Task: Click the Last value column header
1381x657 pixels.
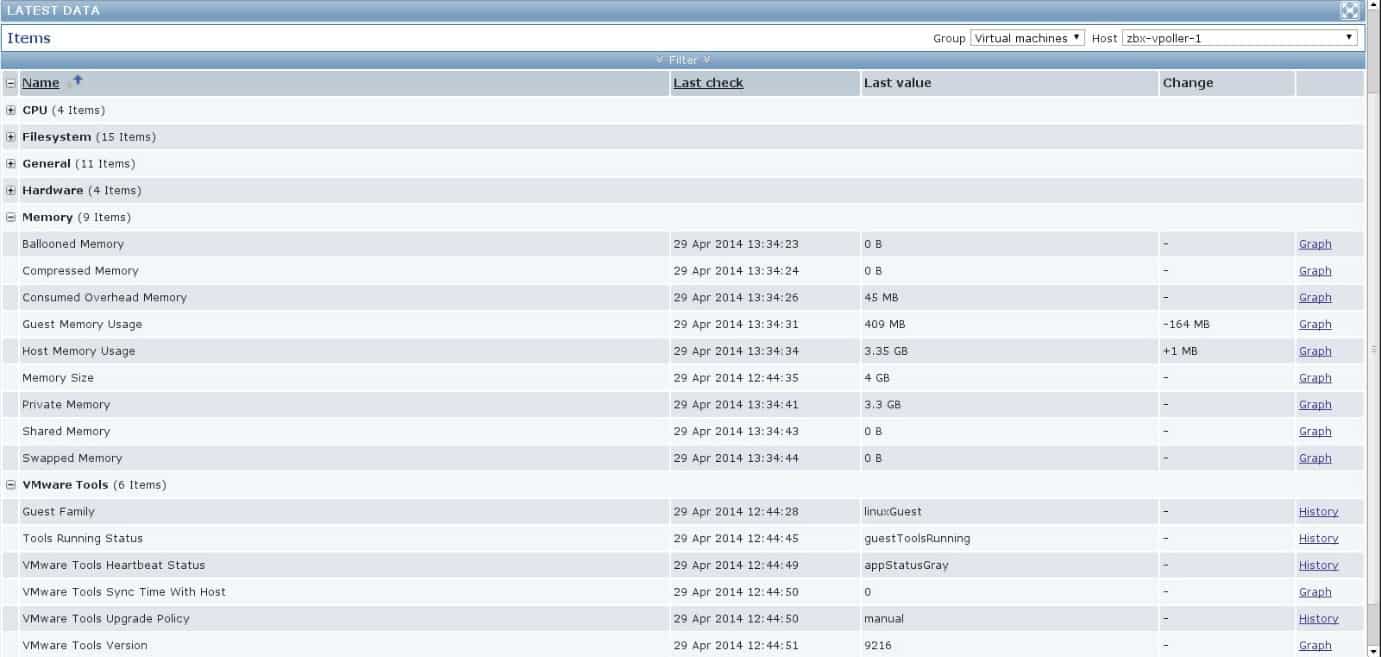Action: tap(897, 83)
